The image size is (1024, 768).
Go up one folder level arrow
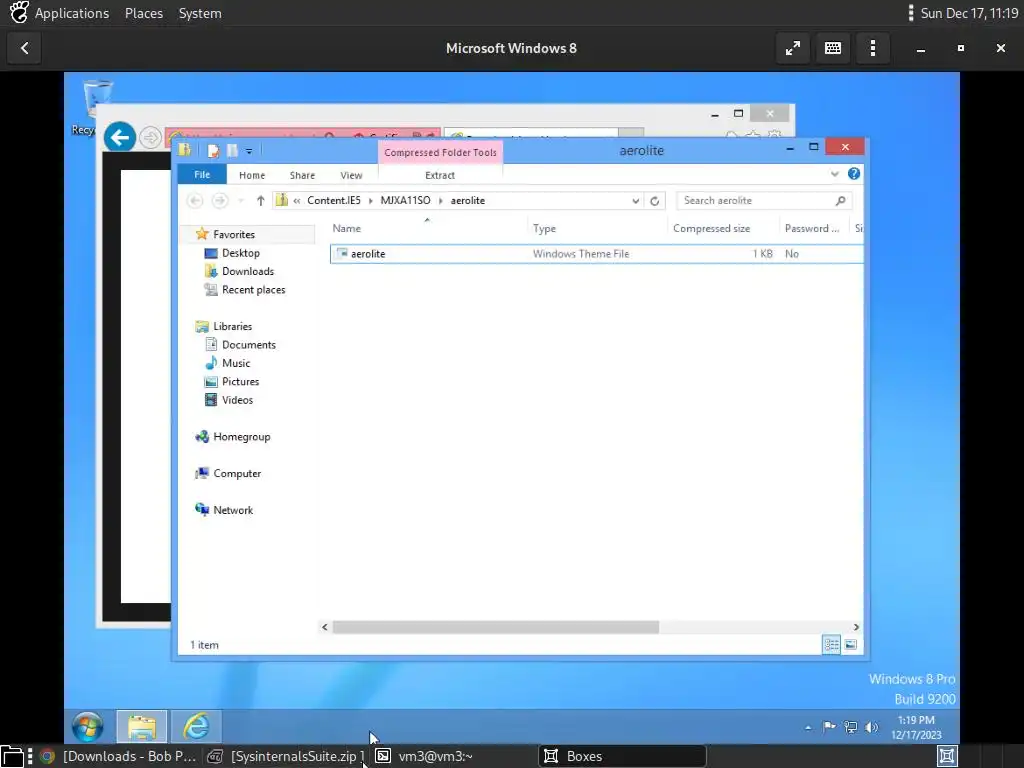click(261, 200)
